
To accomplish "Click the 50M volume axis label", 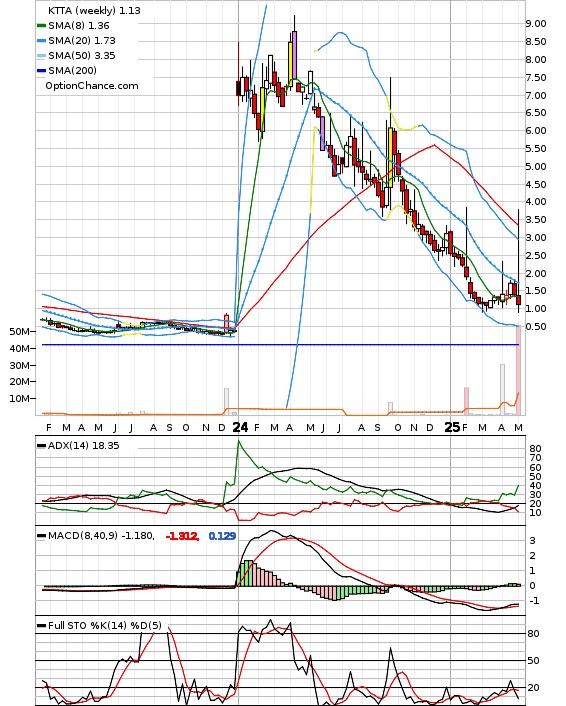I will coord(20,332).
